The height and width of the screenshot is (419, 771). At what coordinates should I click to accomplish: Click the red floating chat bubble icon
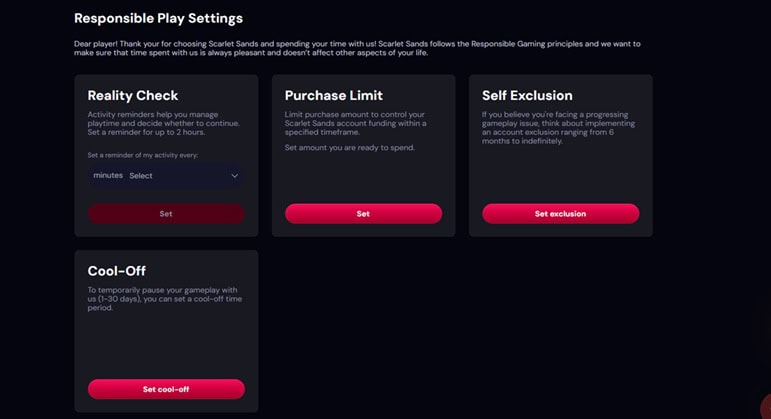[765, 408]
